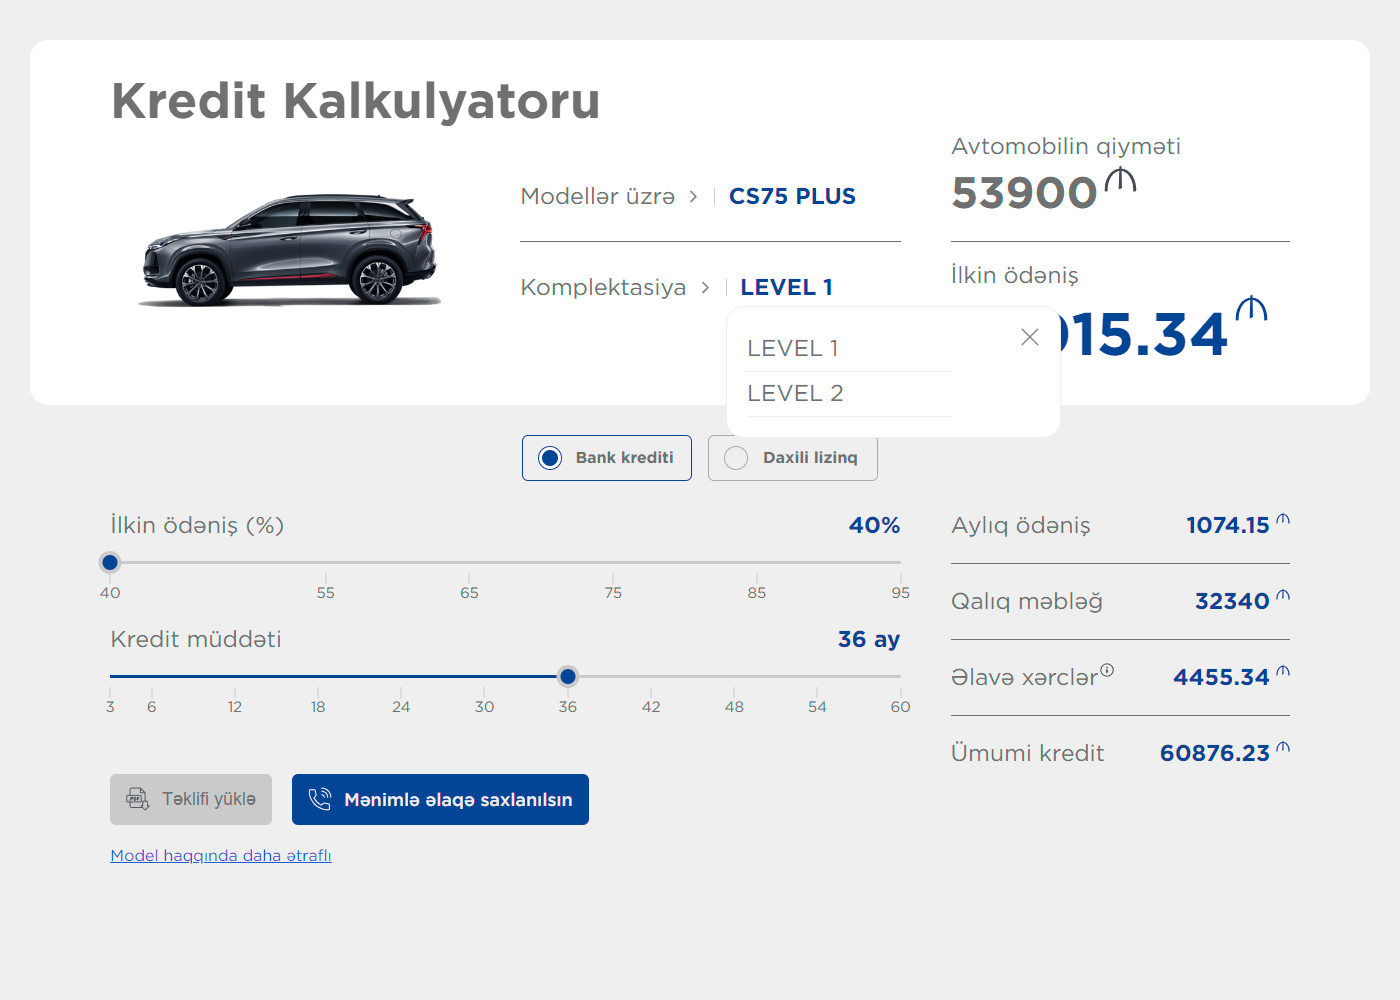
Task: Click the grey SUV car image
Action: coord(290,250)
